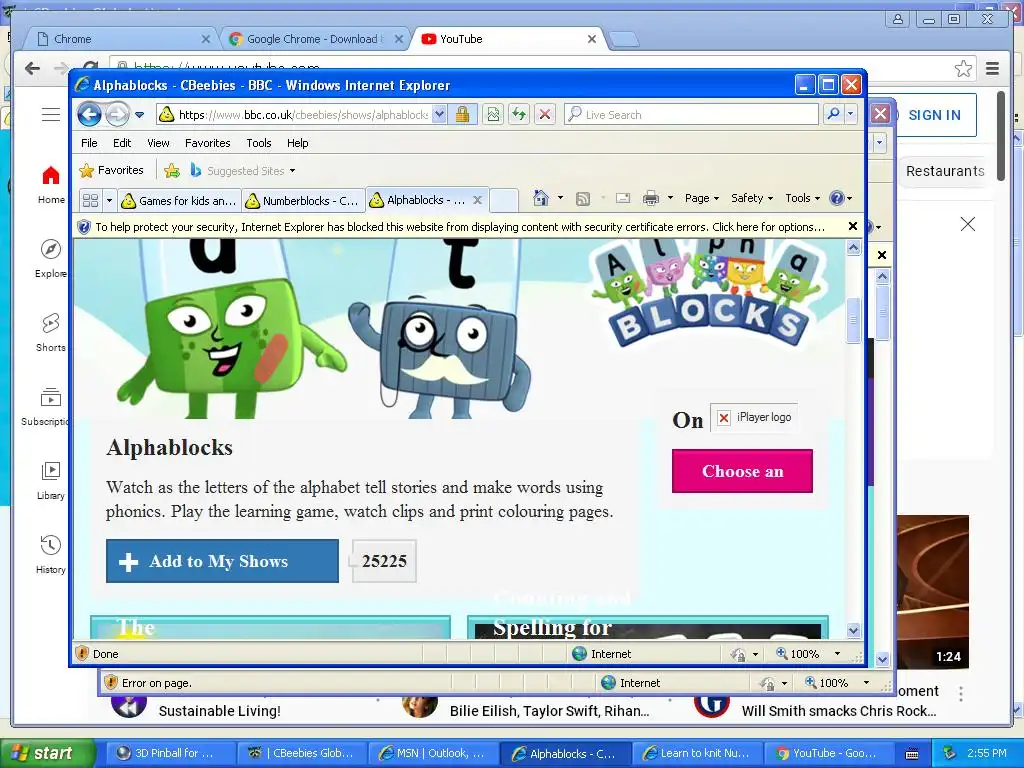This screenshot has height=768, width=1024.
Task: Open the 100% zoom level dropdown in status bar
Action: tap(837, 654)
